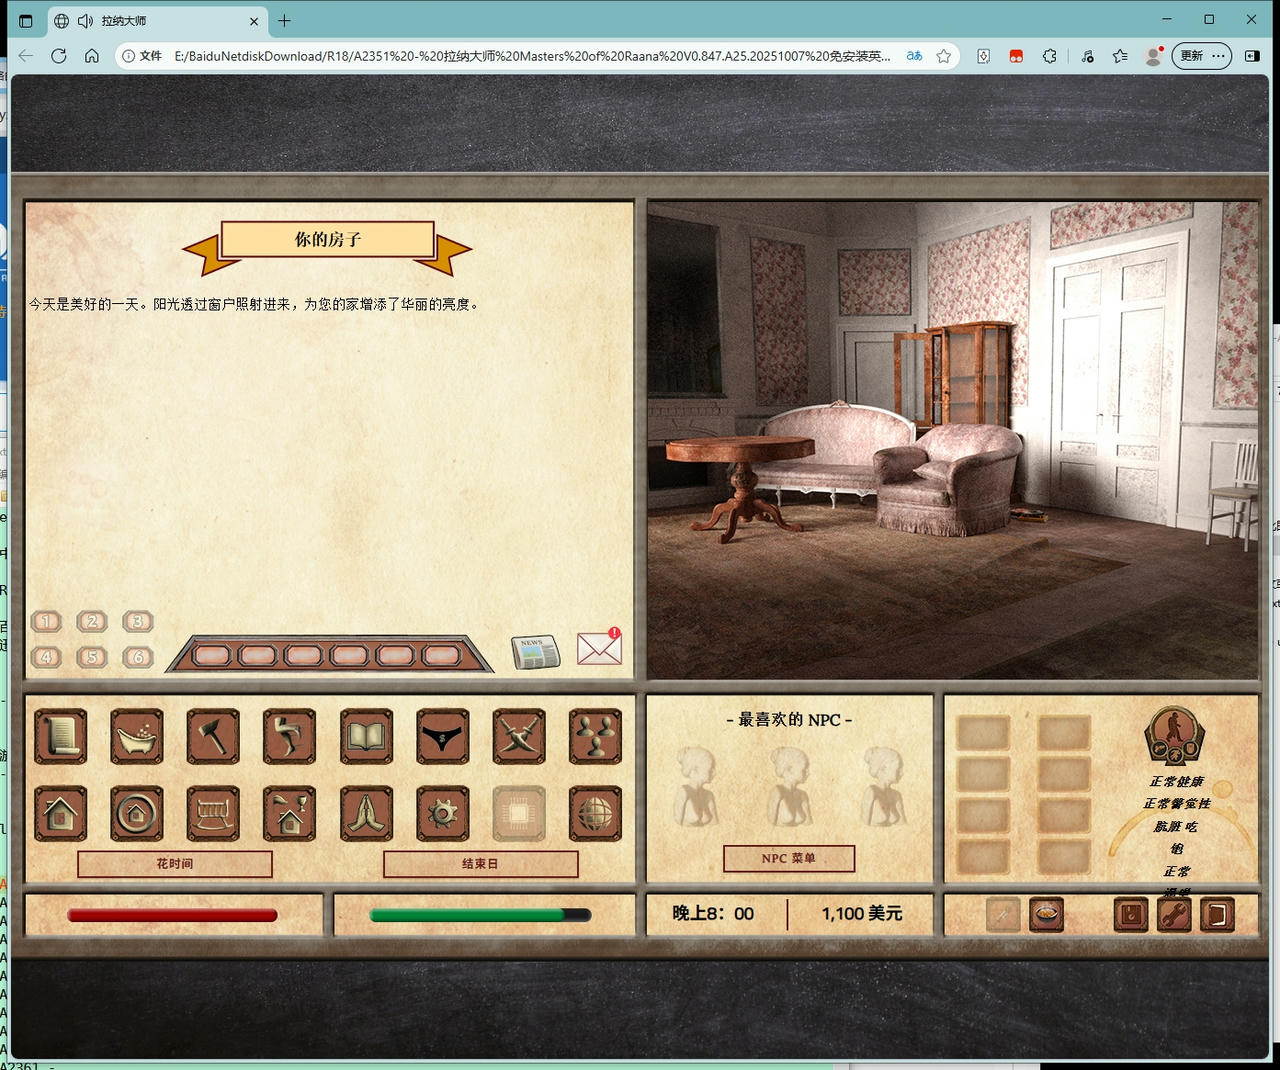This screenshot has width=1280, height=1070.
Task: Open the NPC 菜单
Action: (789, 858)
